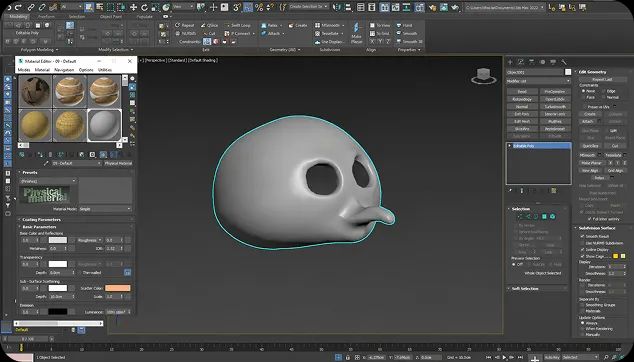634x362 pixels.
Task: Toggle the 3D Snaps icon
Action: (x=237, y=7)
